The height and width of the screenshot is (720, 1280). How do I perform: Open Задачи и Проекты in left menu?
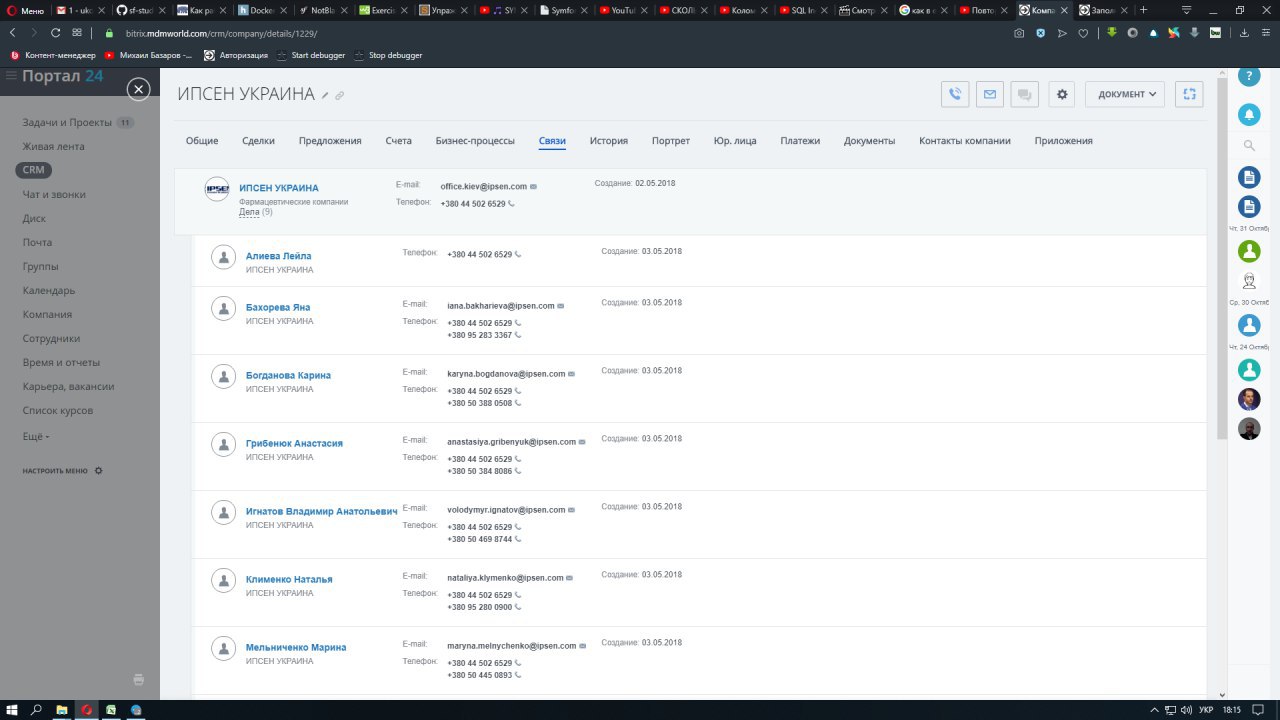67,122
